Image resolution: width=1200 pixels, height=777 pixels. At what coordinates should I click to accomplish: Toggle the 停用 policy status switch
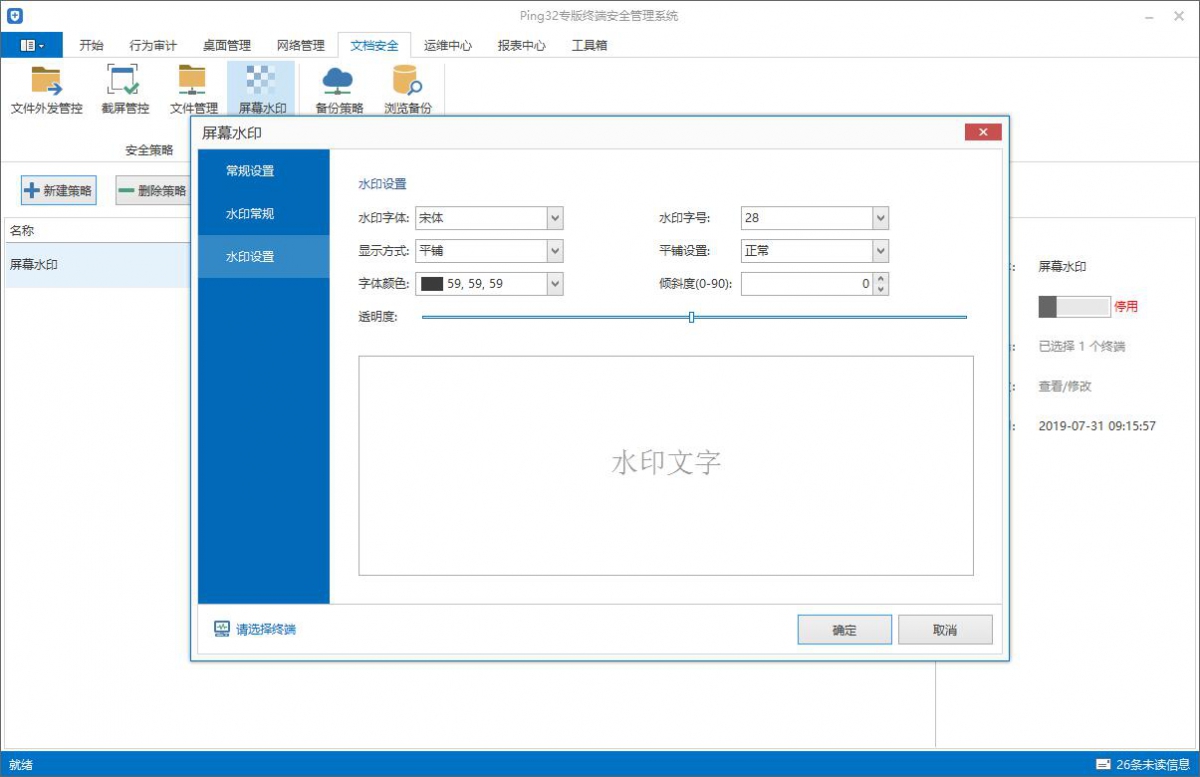coord(1074,307)
